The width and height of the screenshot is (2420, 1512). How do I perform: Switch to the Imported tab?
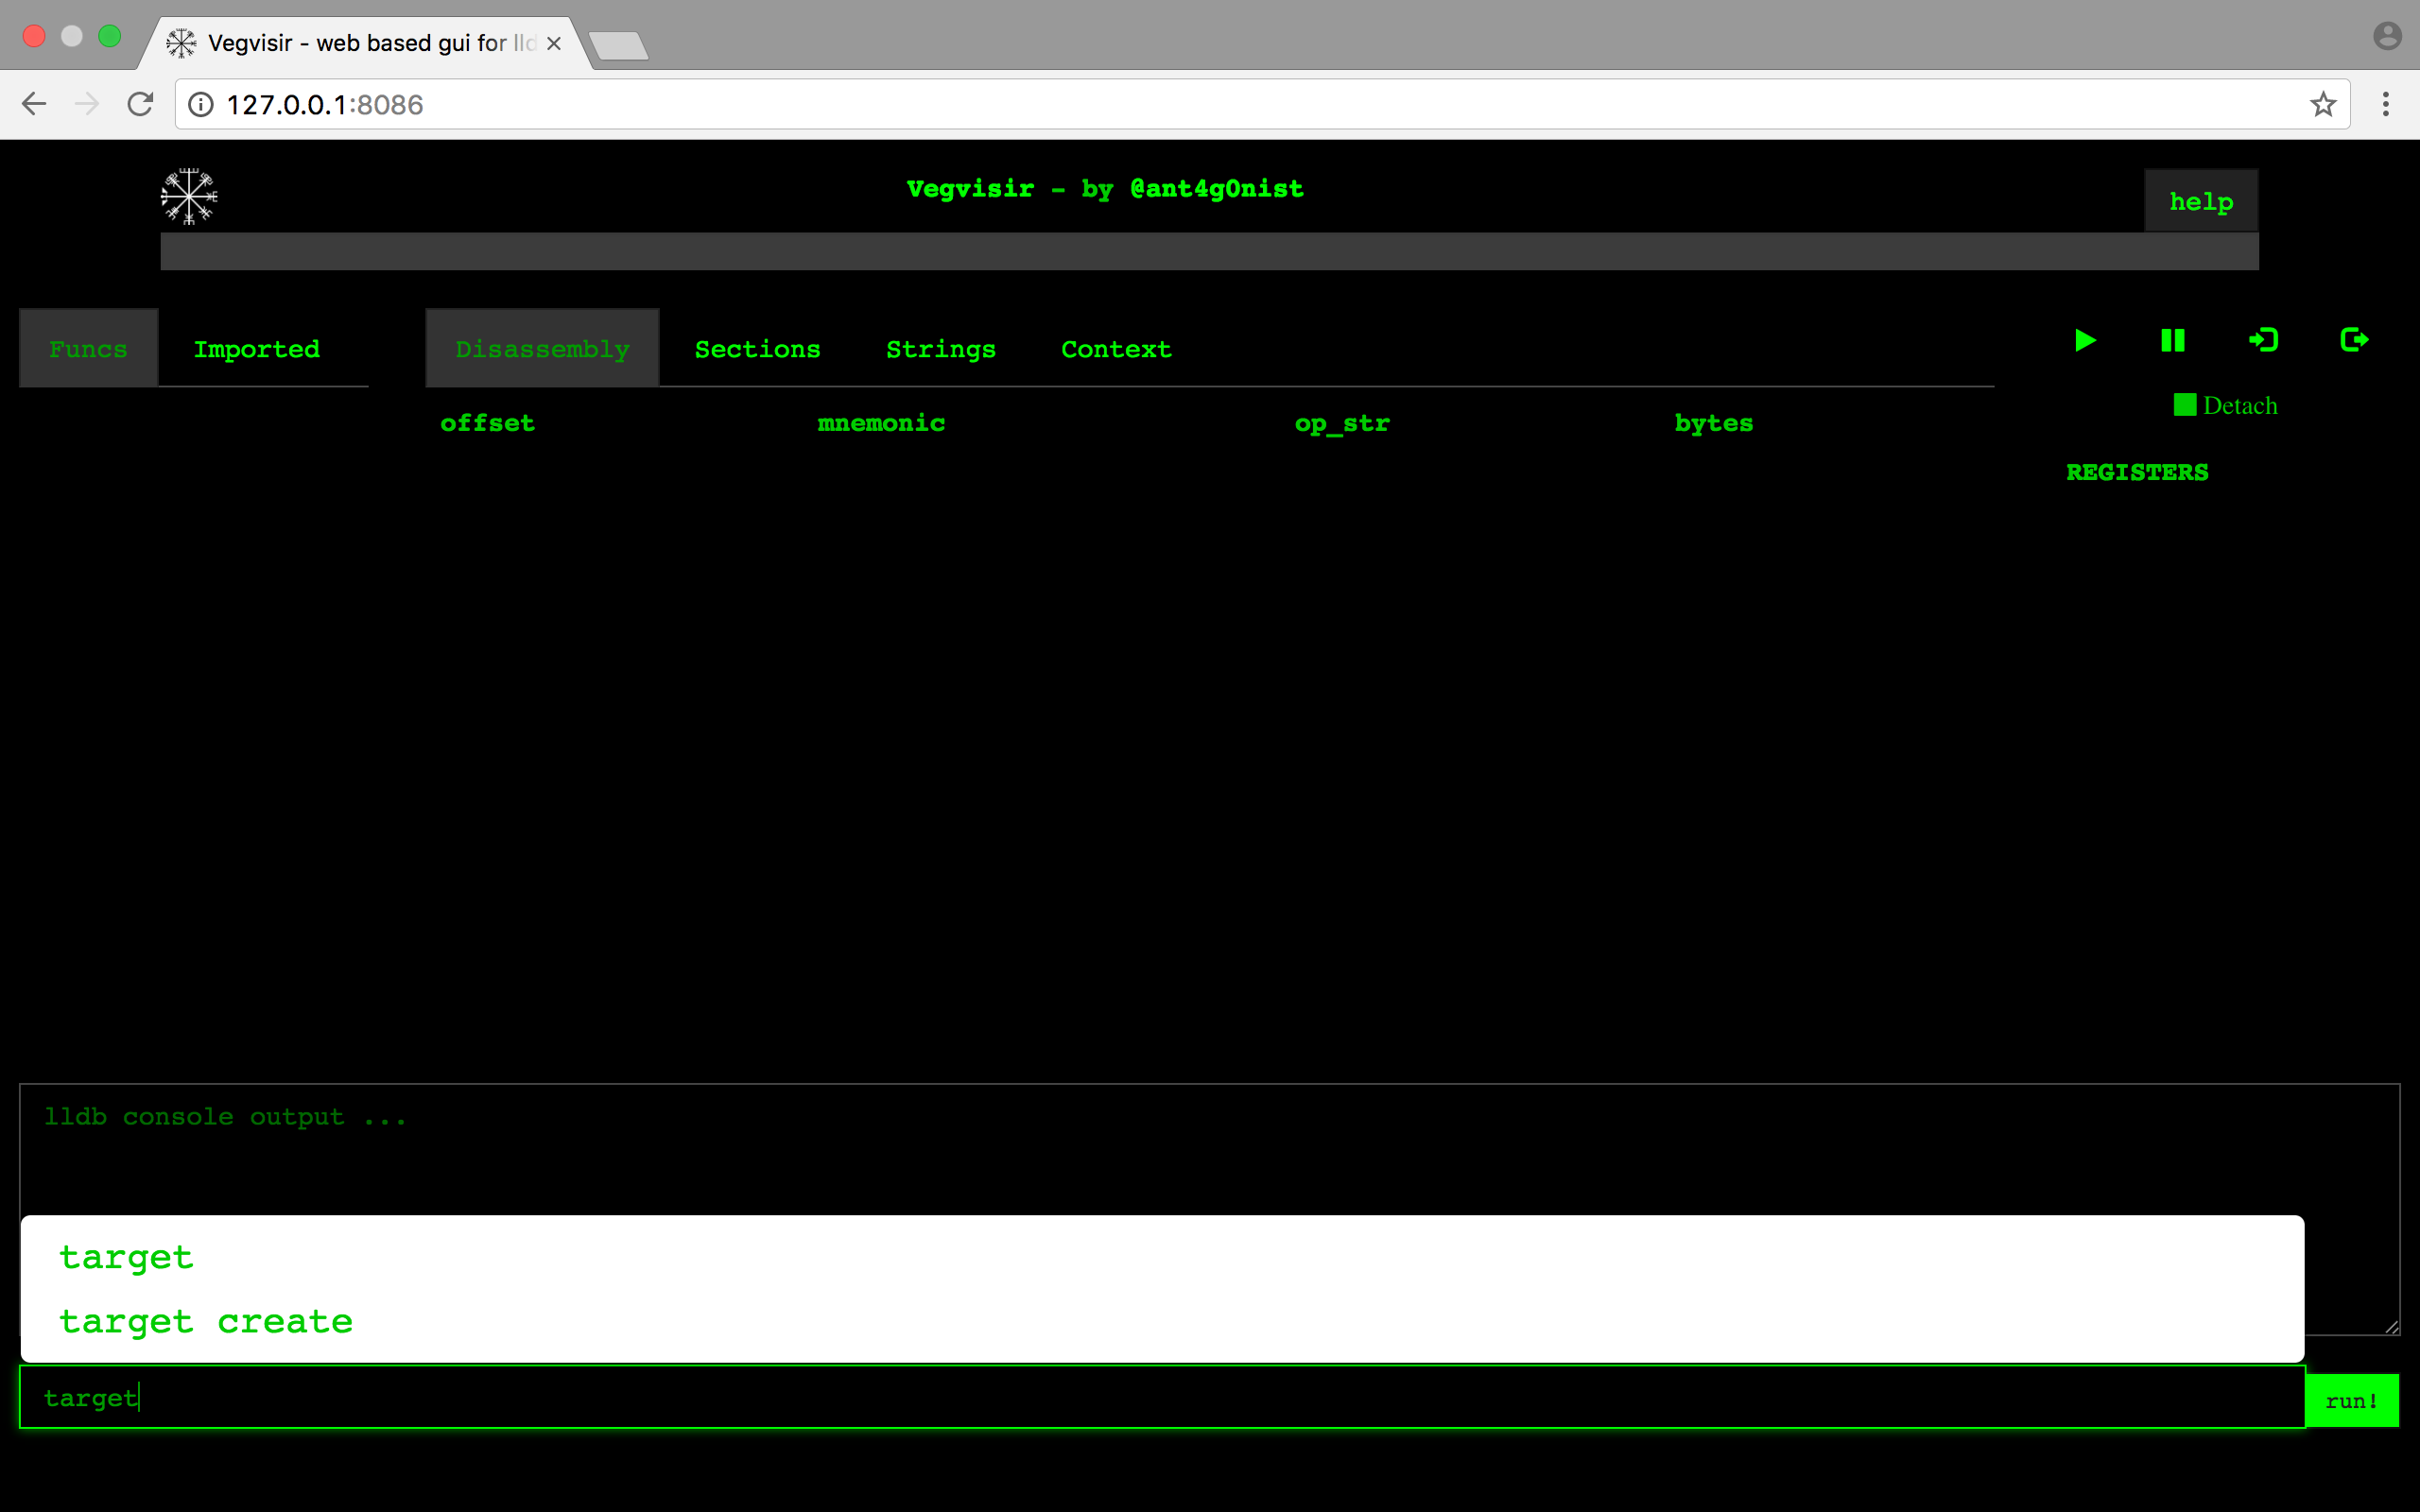257,349
